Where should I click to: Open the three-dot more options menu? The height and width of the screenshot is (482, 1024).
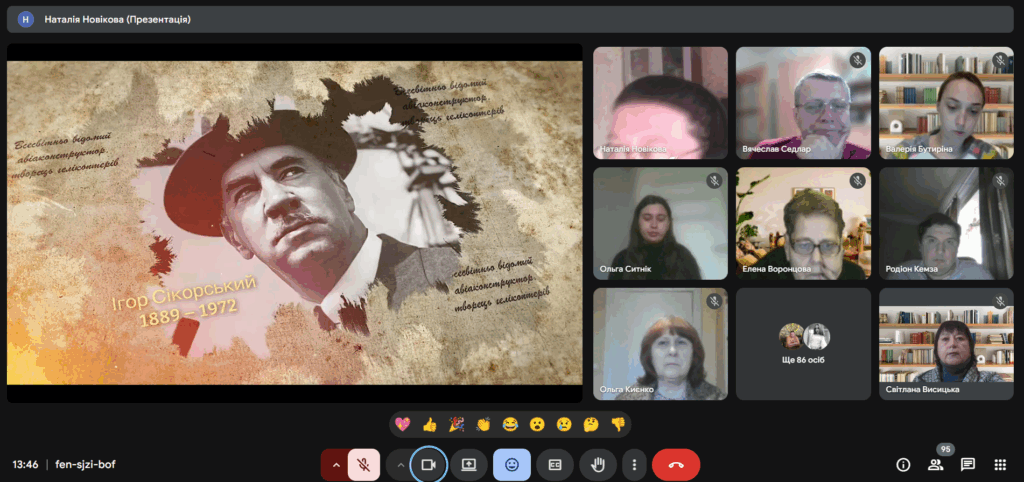pos(633,465)
